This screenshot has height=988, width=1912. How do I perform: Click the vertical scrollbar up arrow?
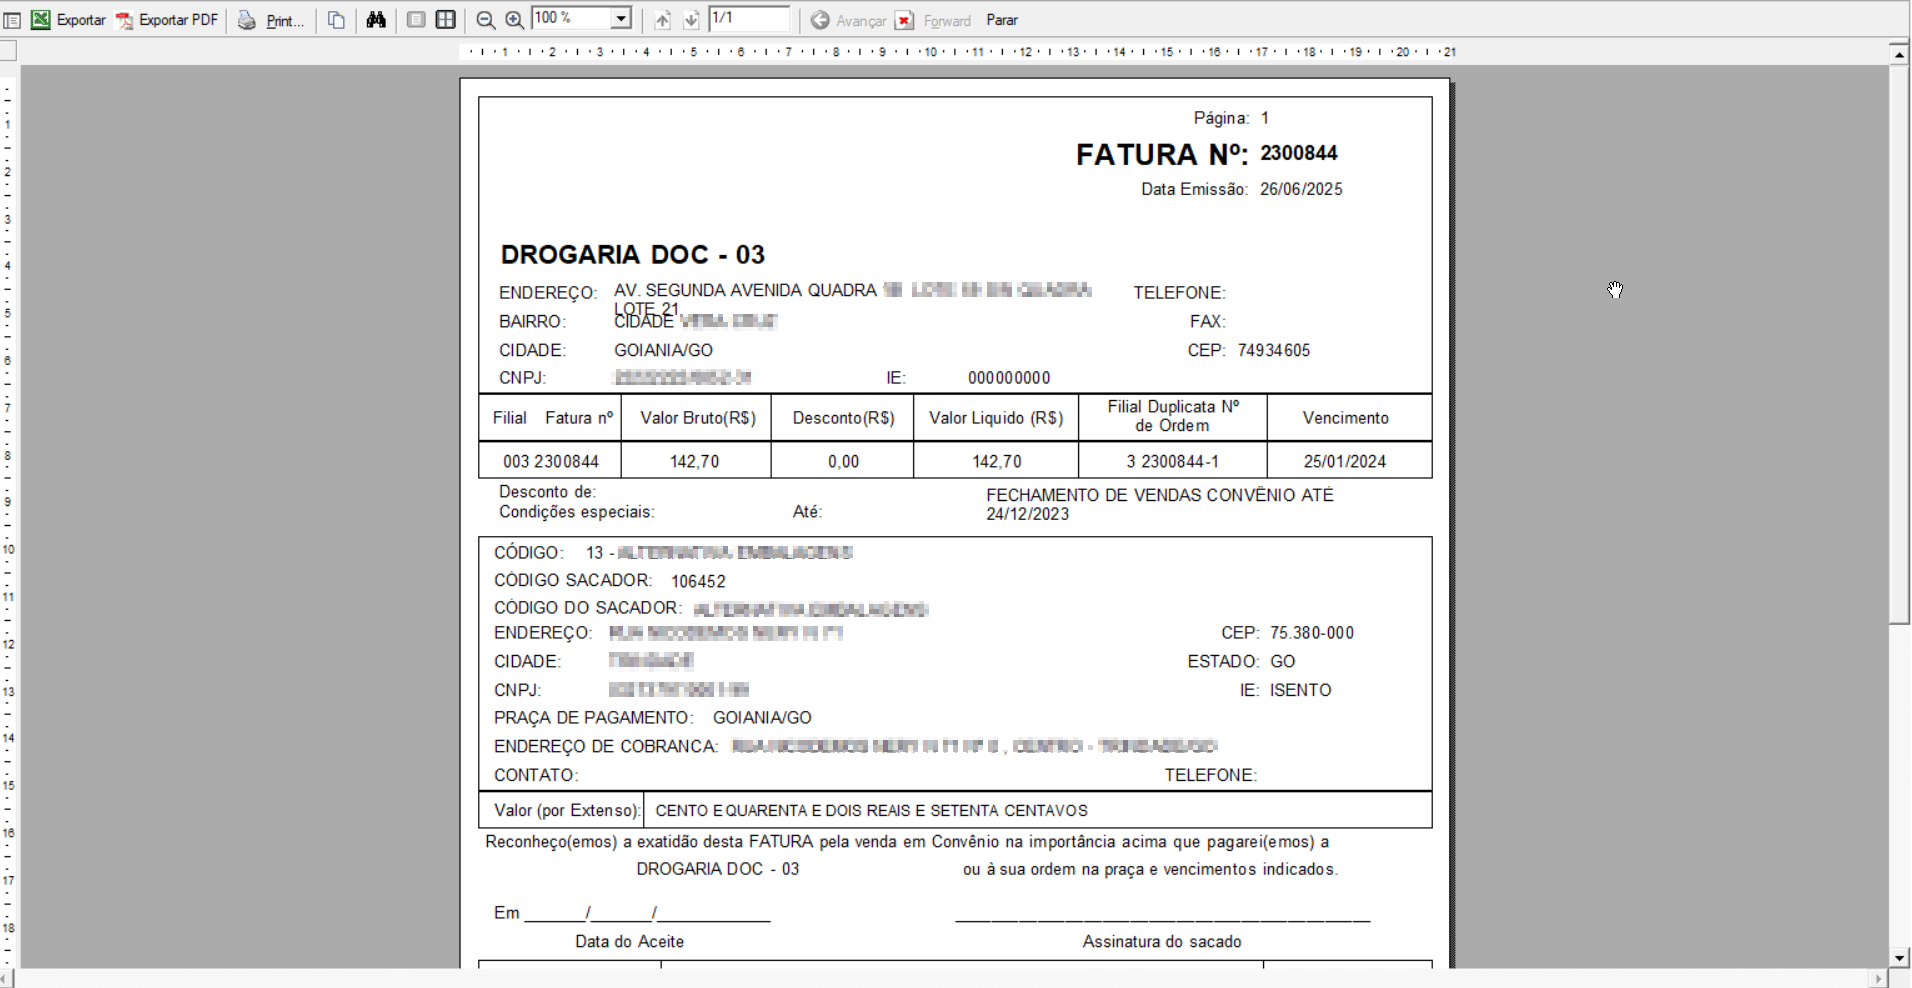click(x=1899, y=54)
